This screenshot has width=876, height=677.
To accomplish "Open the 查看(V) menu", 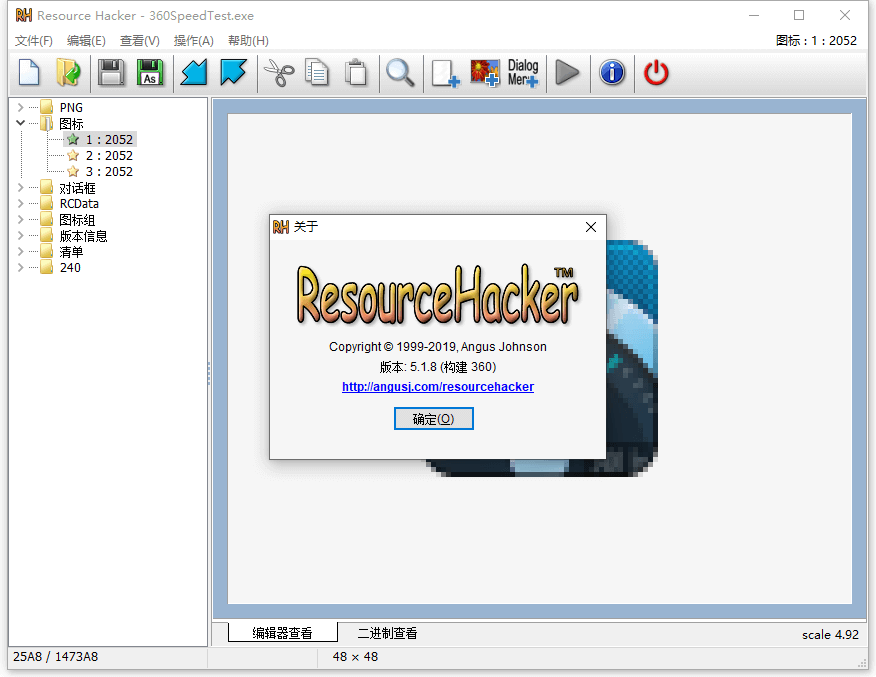I will [x=140, y=41].
